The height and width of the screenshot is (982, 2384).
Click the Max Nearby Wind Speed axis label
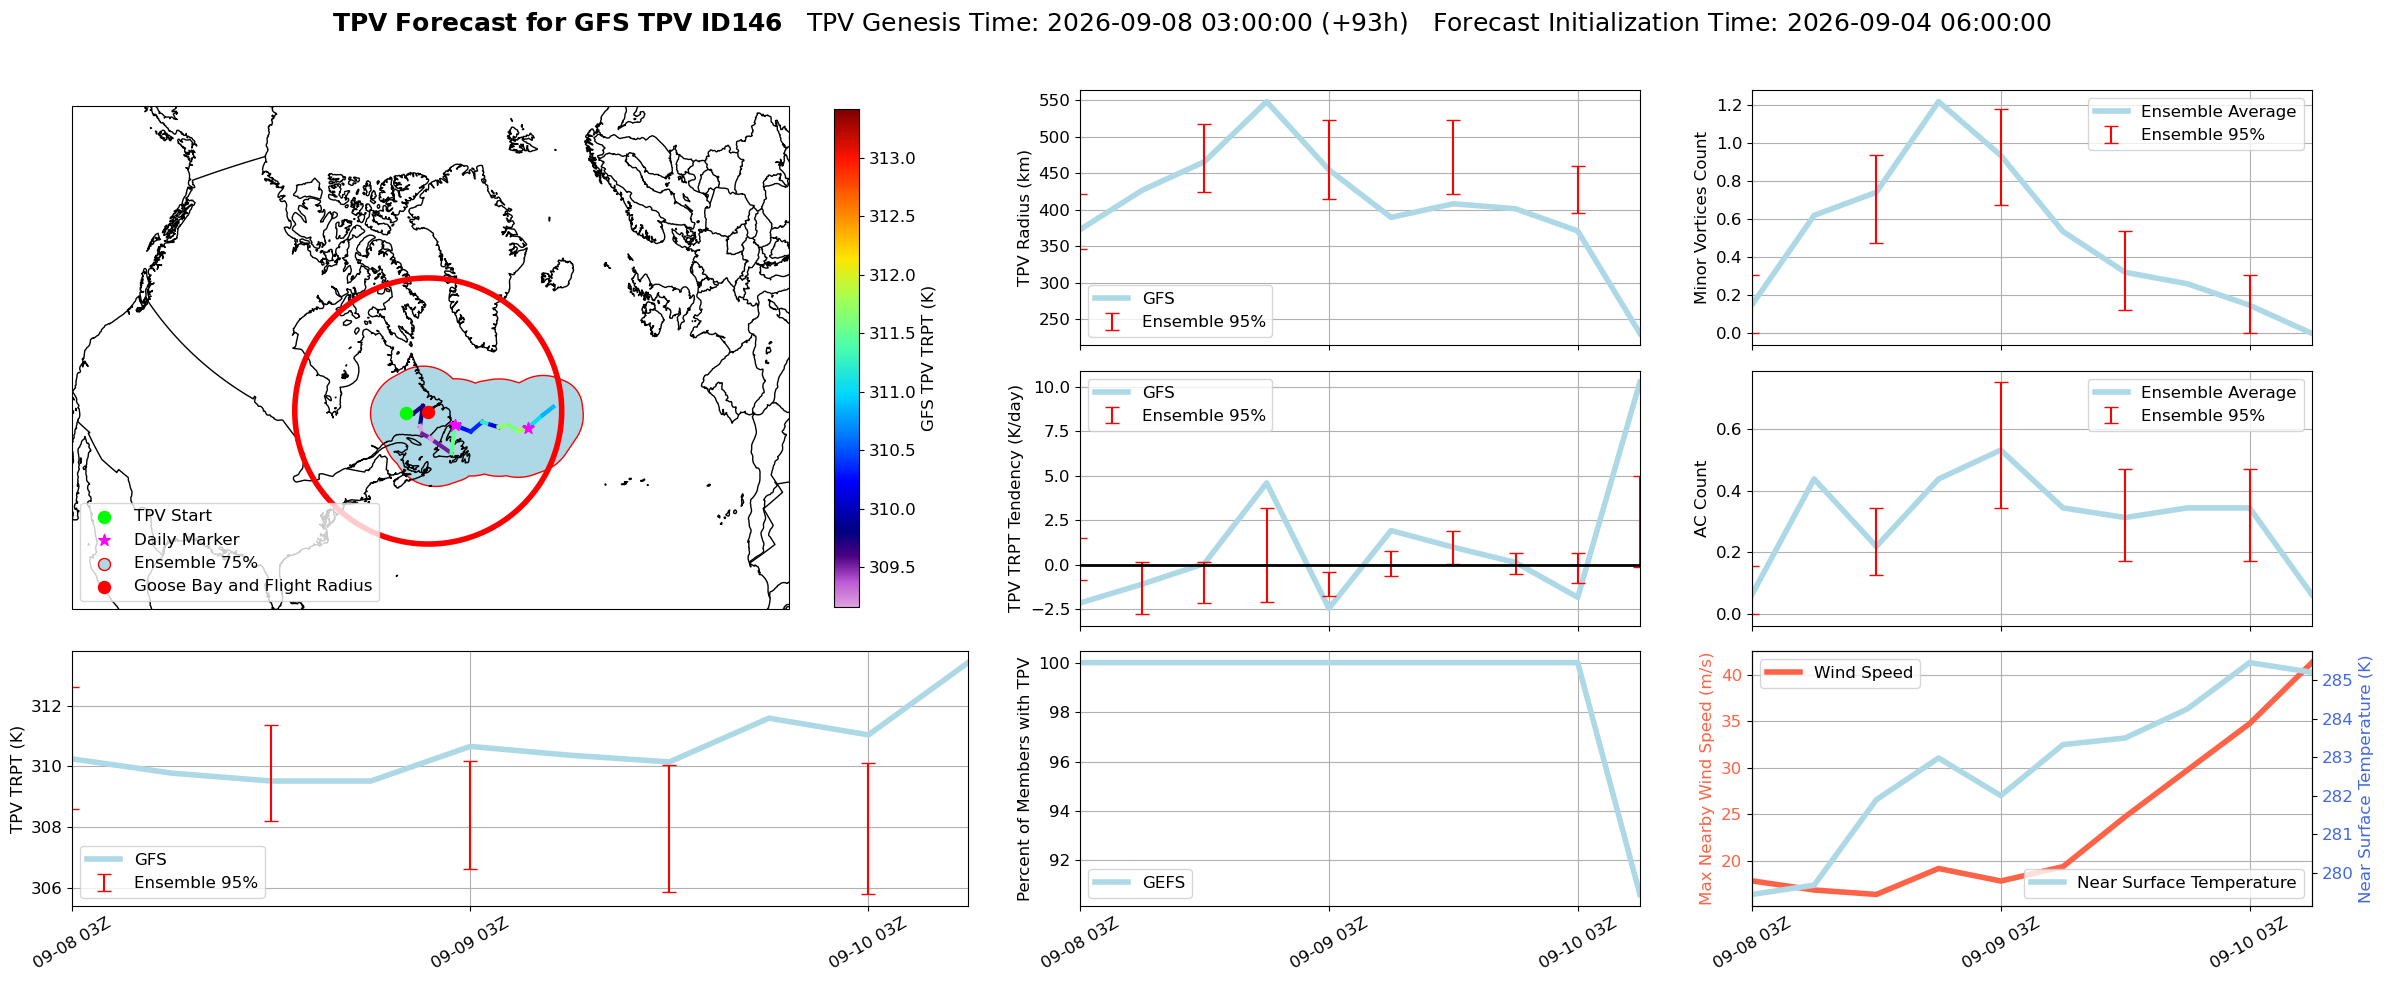1706,779
